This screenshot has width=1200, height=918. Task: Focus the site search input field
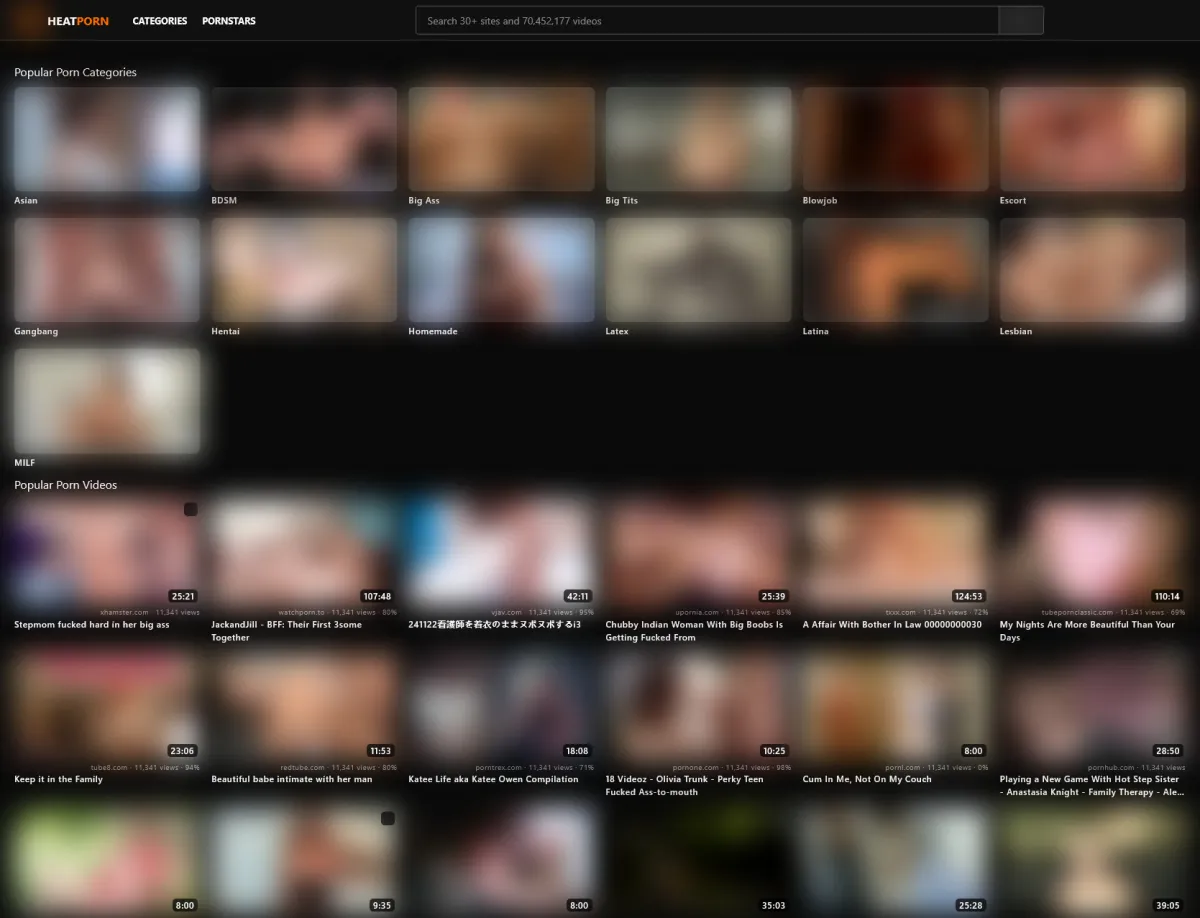point(706,21)
